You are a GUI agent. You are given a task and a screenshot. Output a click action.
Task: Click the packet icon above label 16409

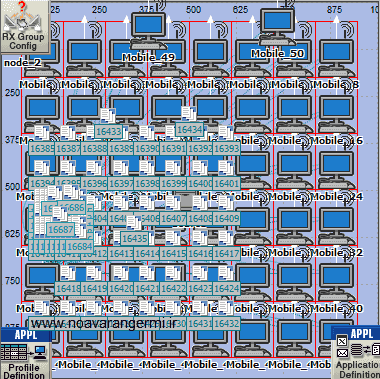226,203
